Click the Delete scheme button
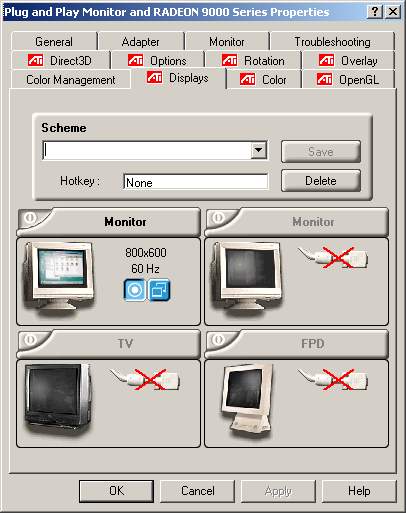406x513 pixels. coord(321,181)
